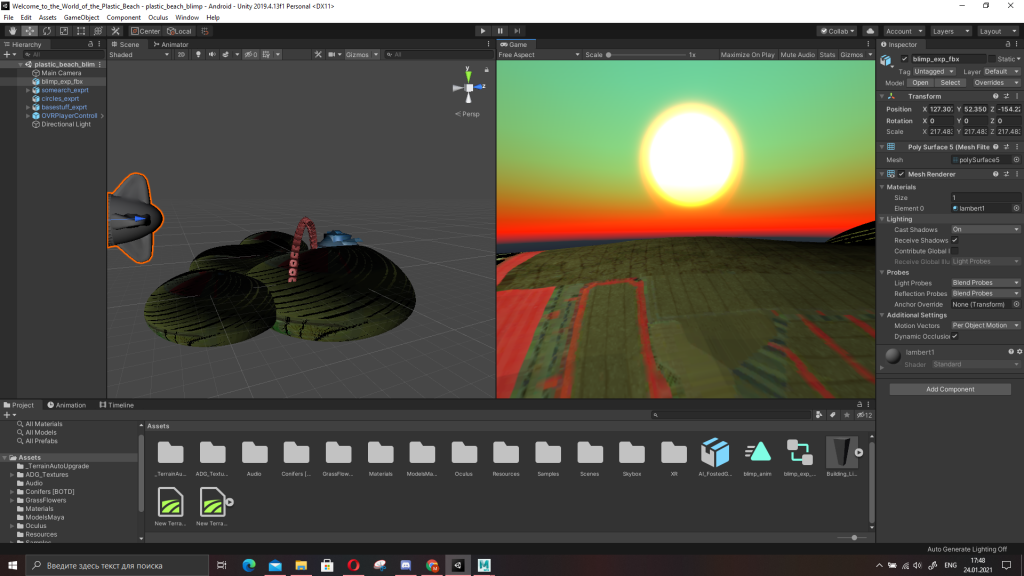Screen dimensions: 1024x576
Task: Open the Scene view camera settings icon
Action: click(334, 55)
